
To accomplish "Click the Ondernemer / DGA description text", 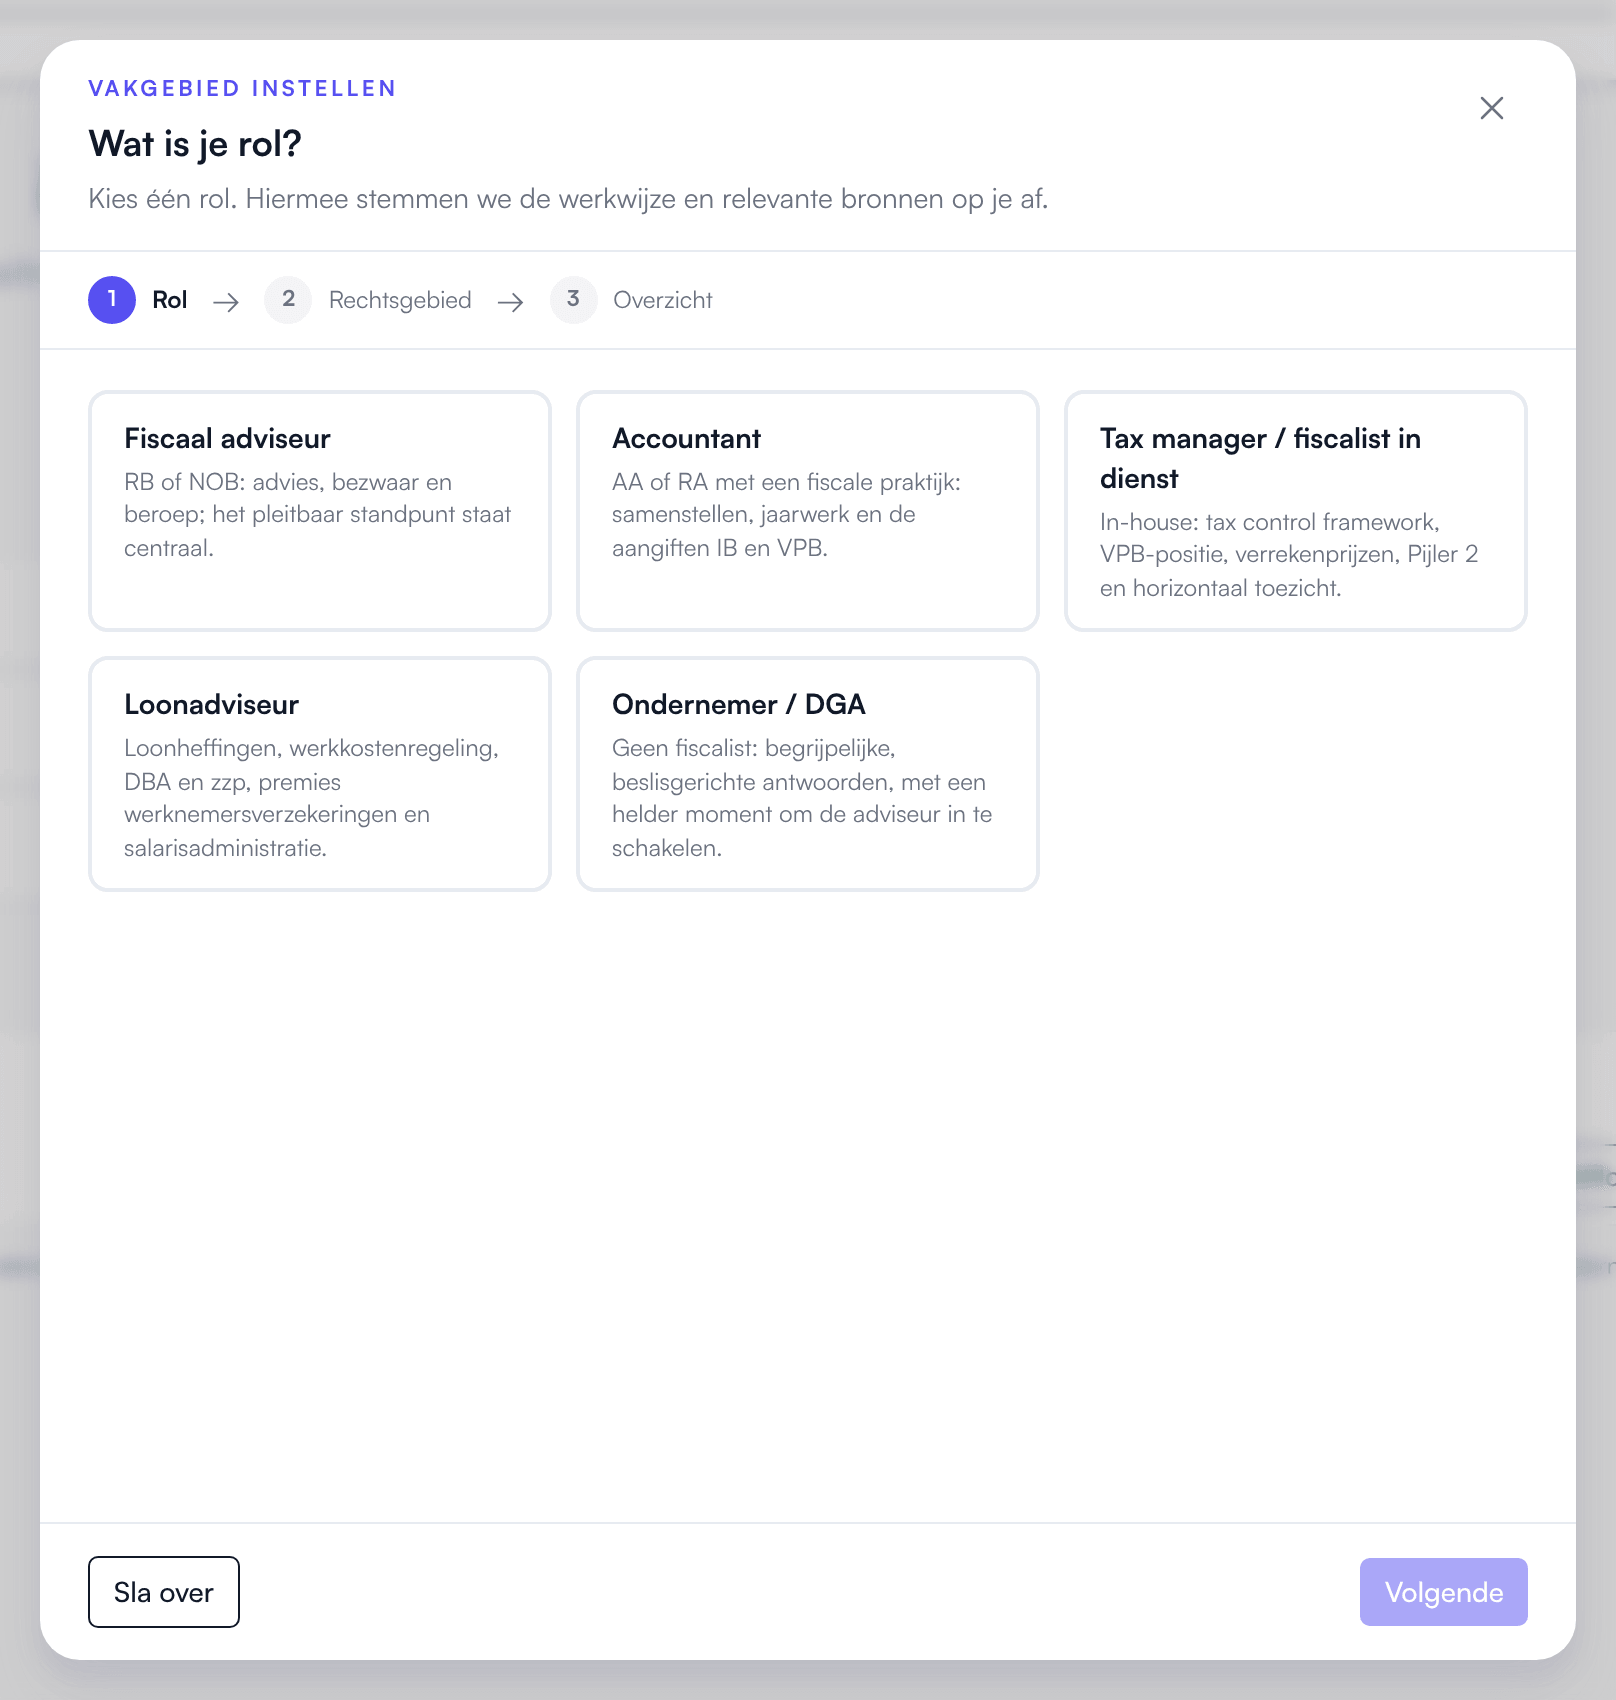I will 802,798.
